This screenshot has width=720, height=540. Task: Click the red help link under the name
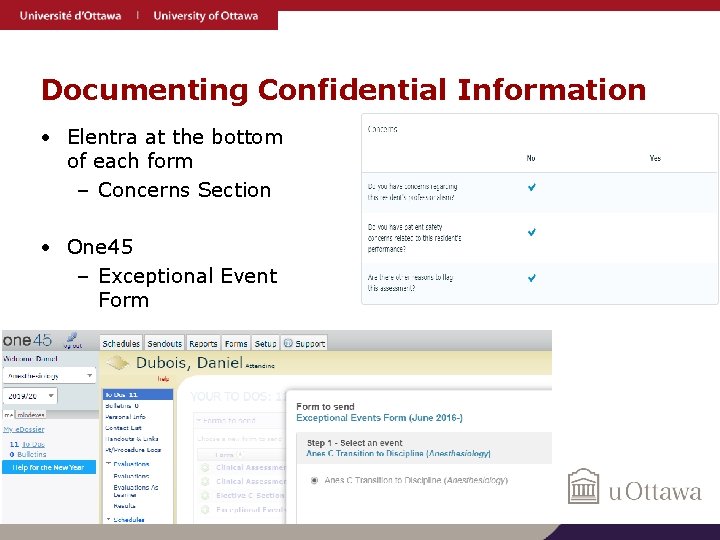[163, 379]
